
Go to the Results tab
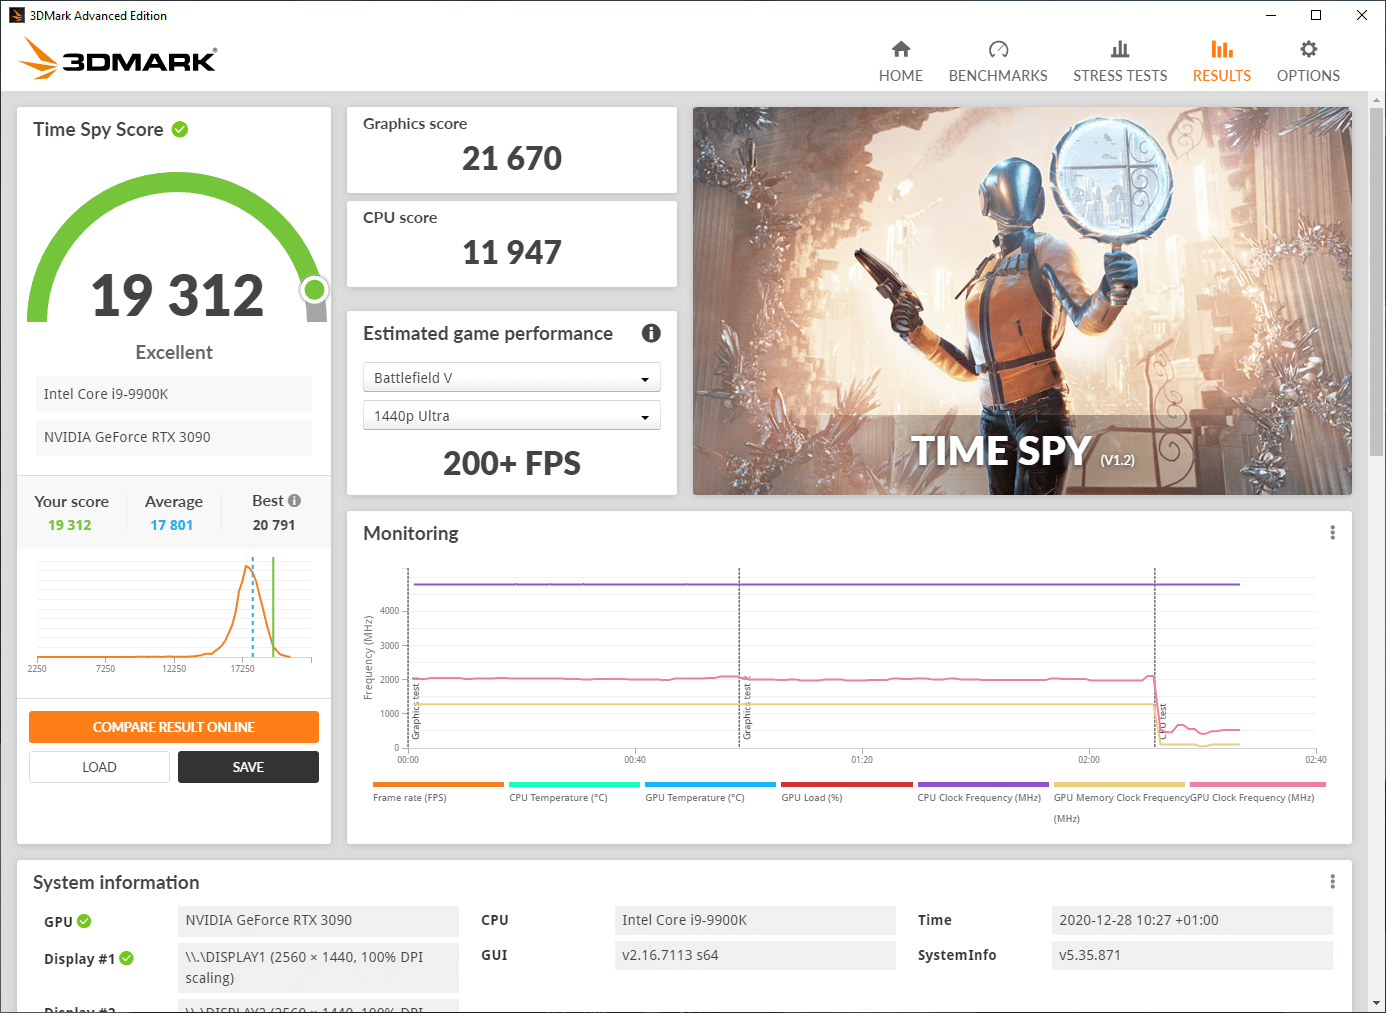(x=1221, y=61)
